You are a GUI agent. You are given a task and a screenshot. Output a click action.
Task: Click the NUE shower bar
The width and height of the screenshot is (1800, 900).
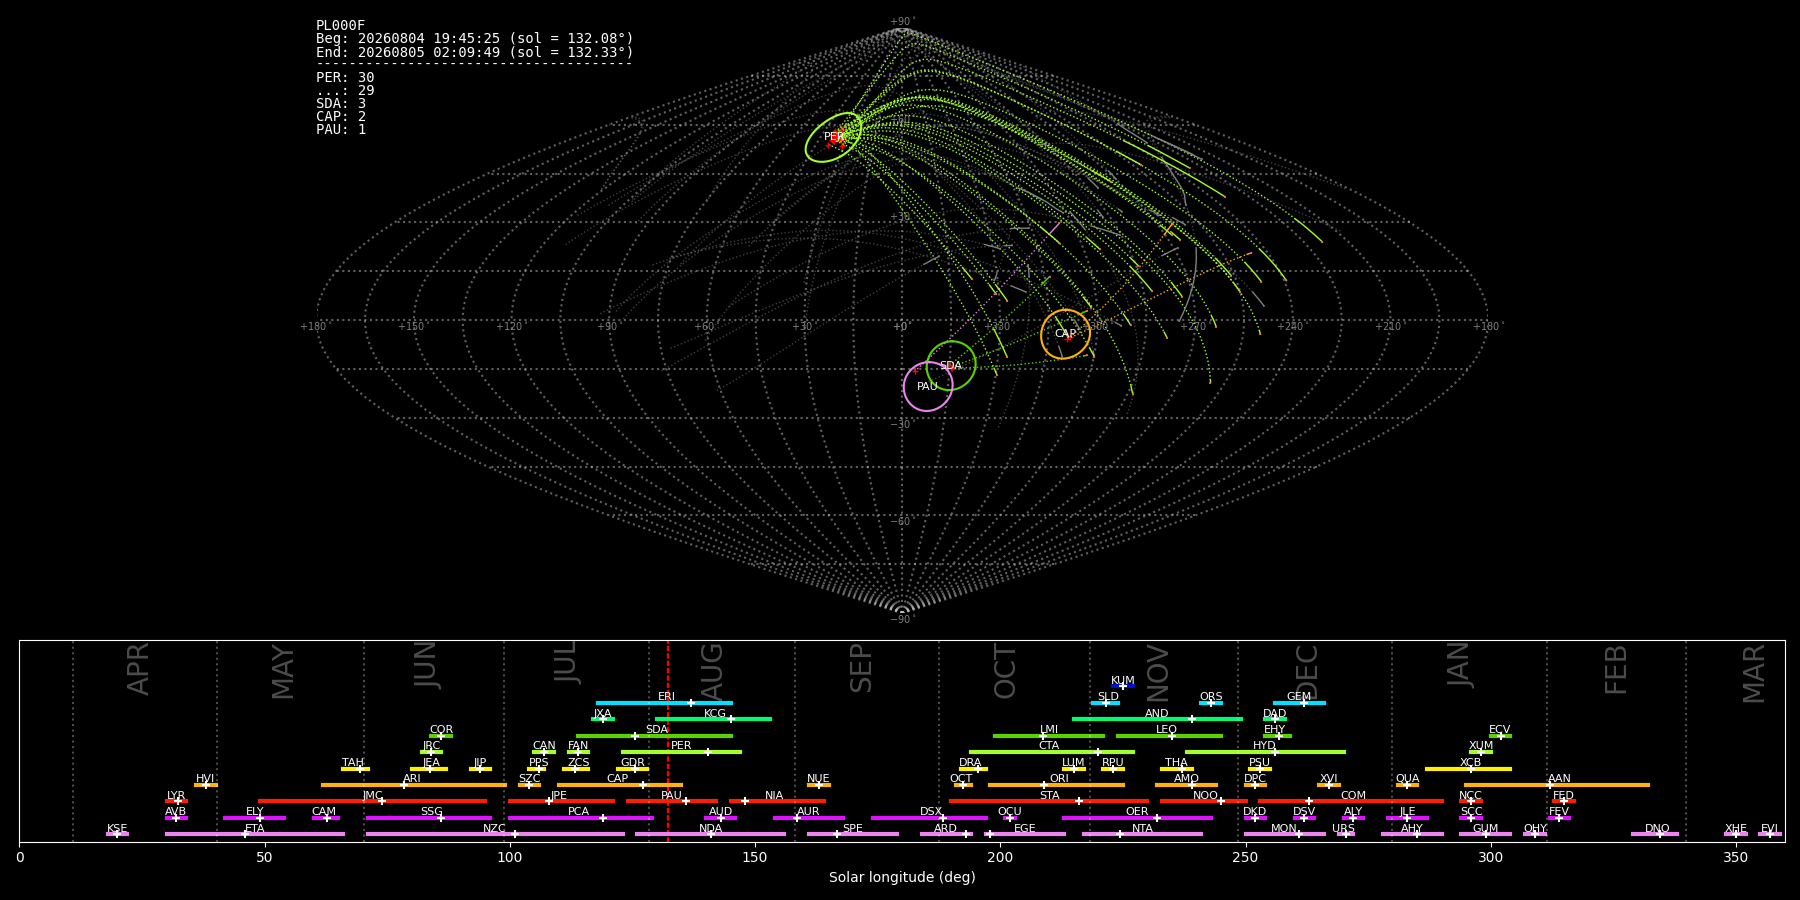tap(819, 785)
